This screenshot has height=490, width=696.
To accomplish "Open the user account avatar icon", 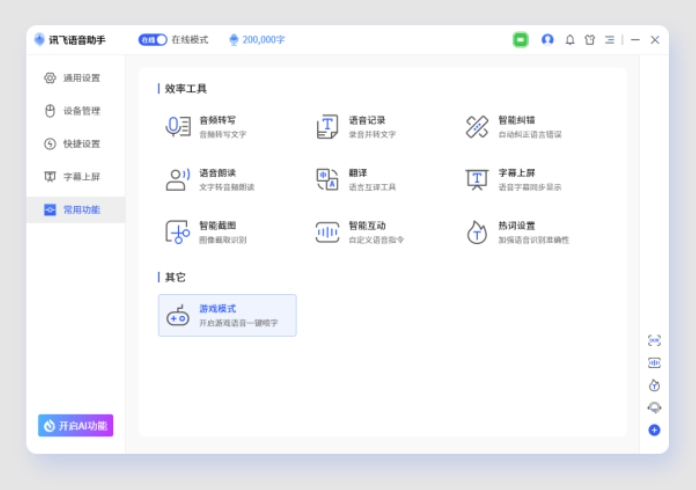I will [548, 40].
